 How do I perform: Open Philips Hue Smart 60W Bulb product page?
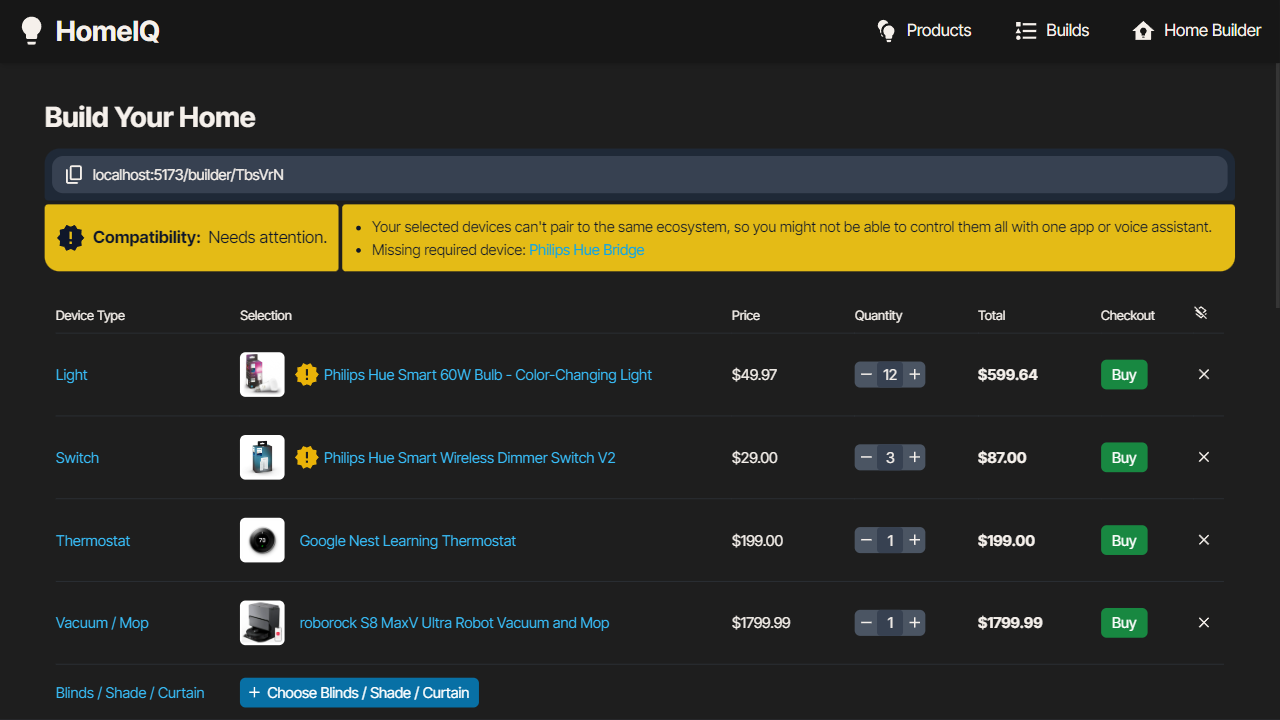click(488, 375)
